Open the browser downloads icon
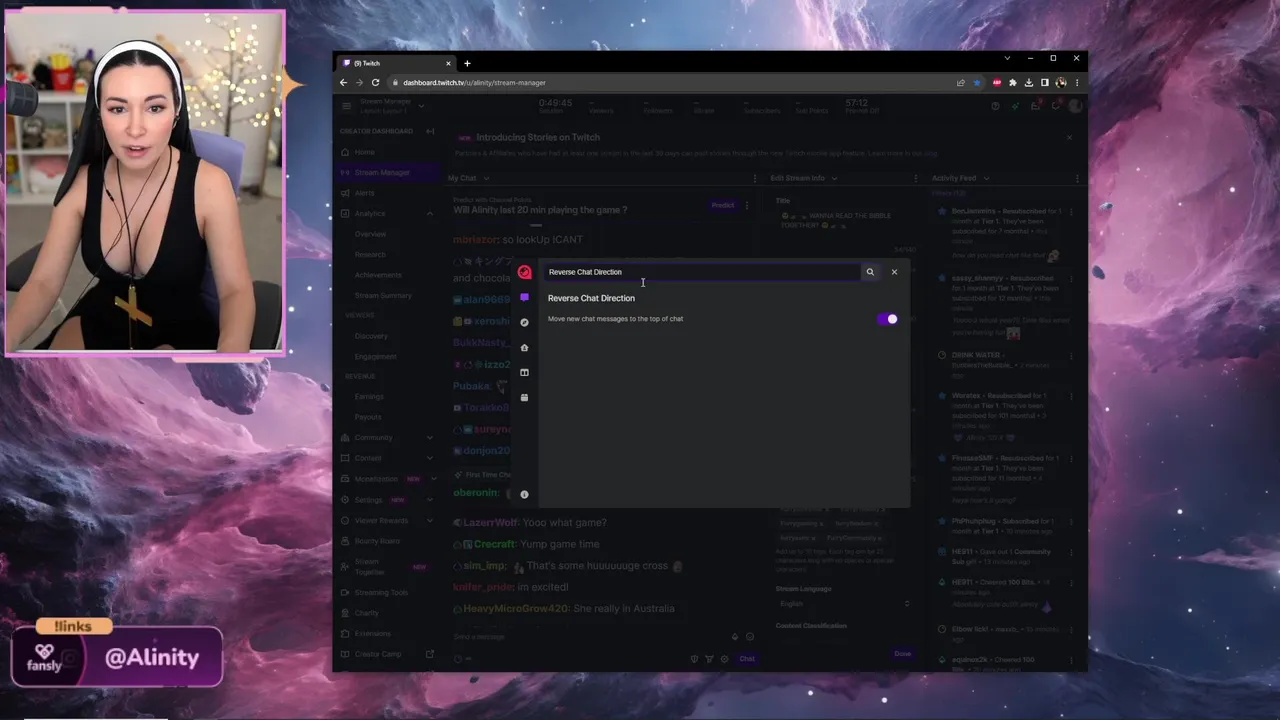 tap(1028, 83)
